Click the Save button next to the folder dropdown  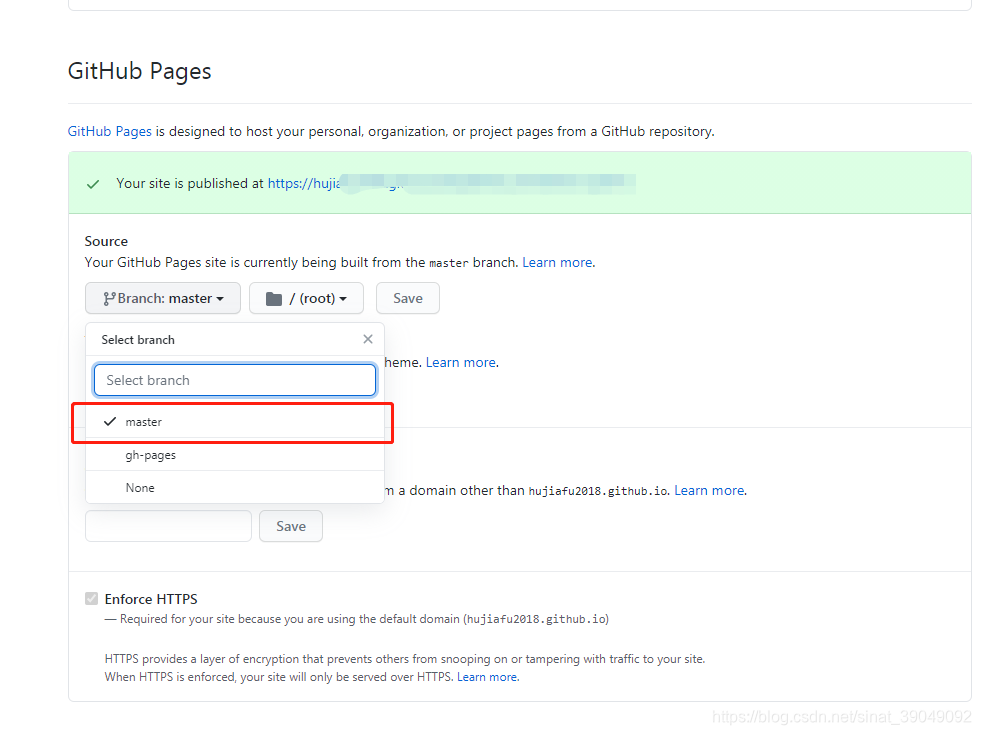408,298
